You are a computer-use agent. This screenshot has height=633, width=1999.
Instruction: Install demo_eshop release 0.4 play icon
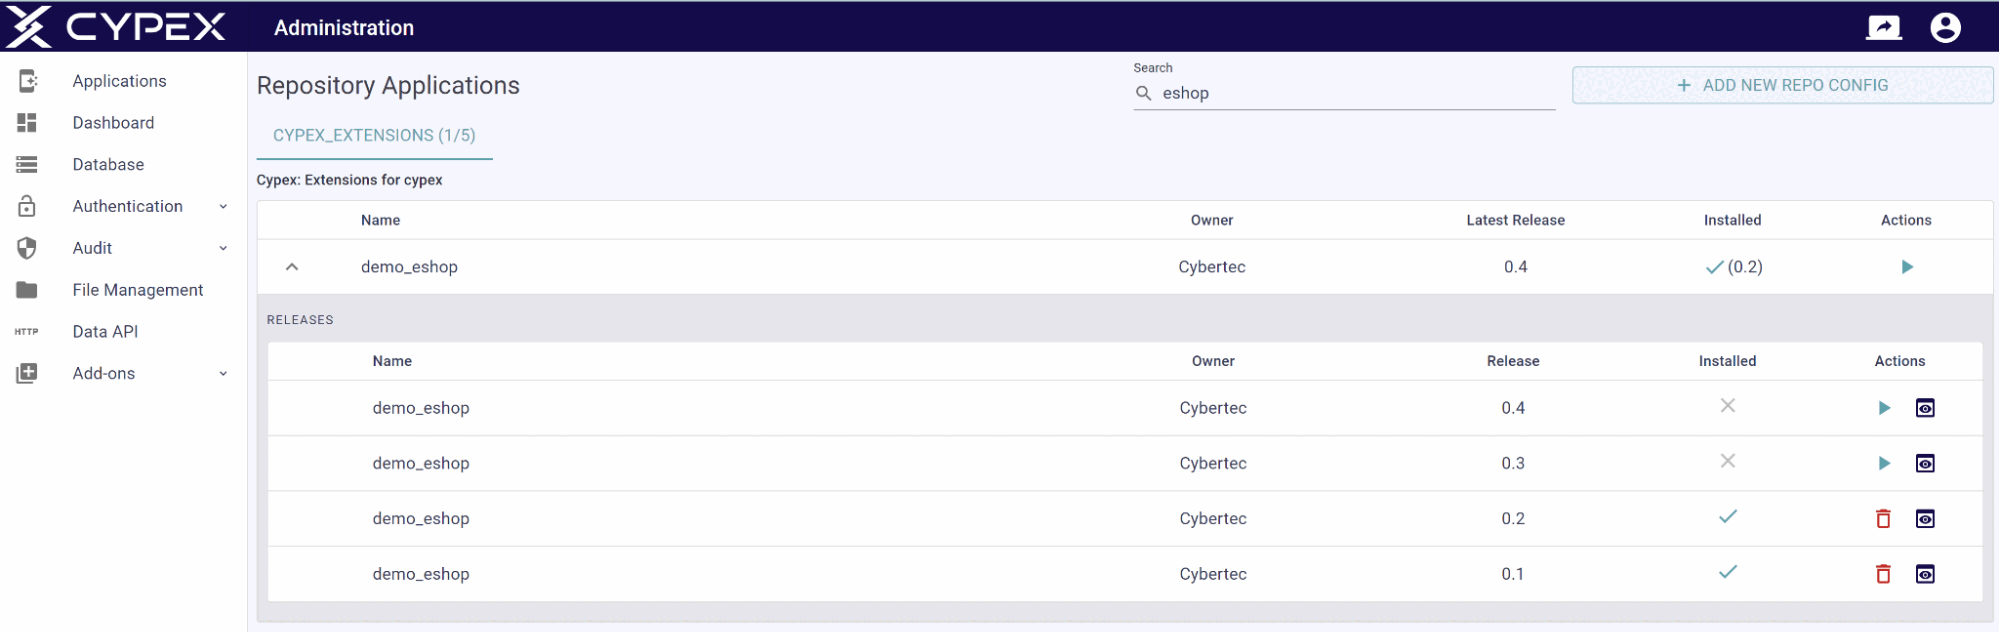point(1884,408)
